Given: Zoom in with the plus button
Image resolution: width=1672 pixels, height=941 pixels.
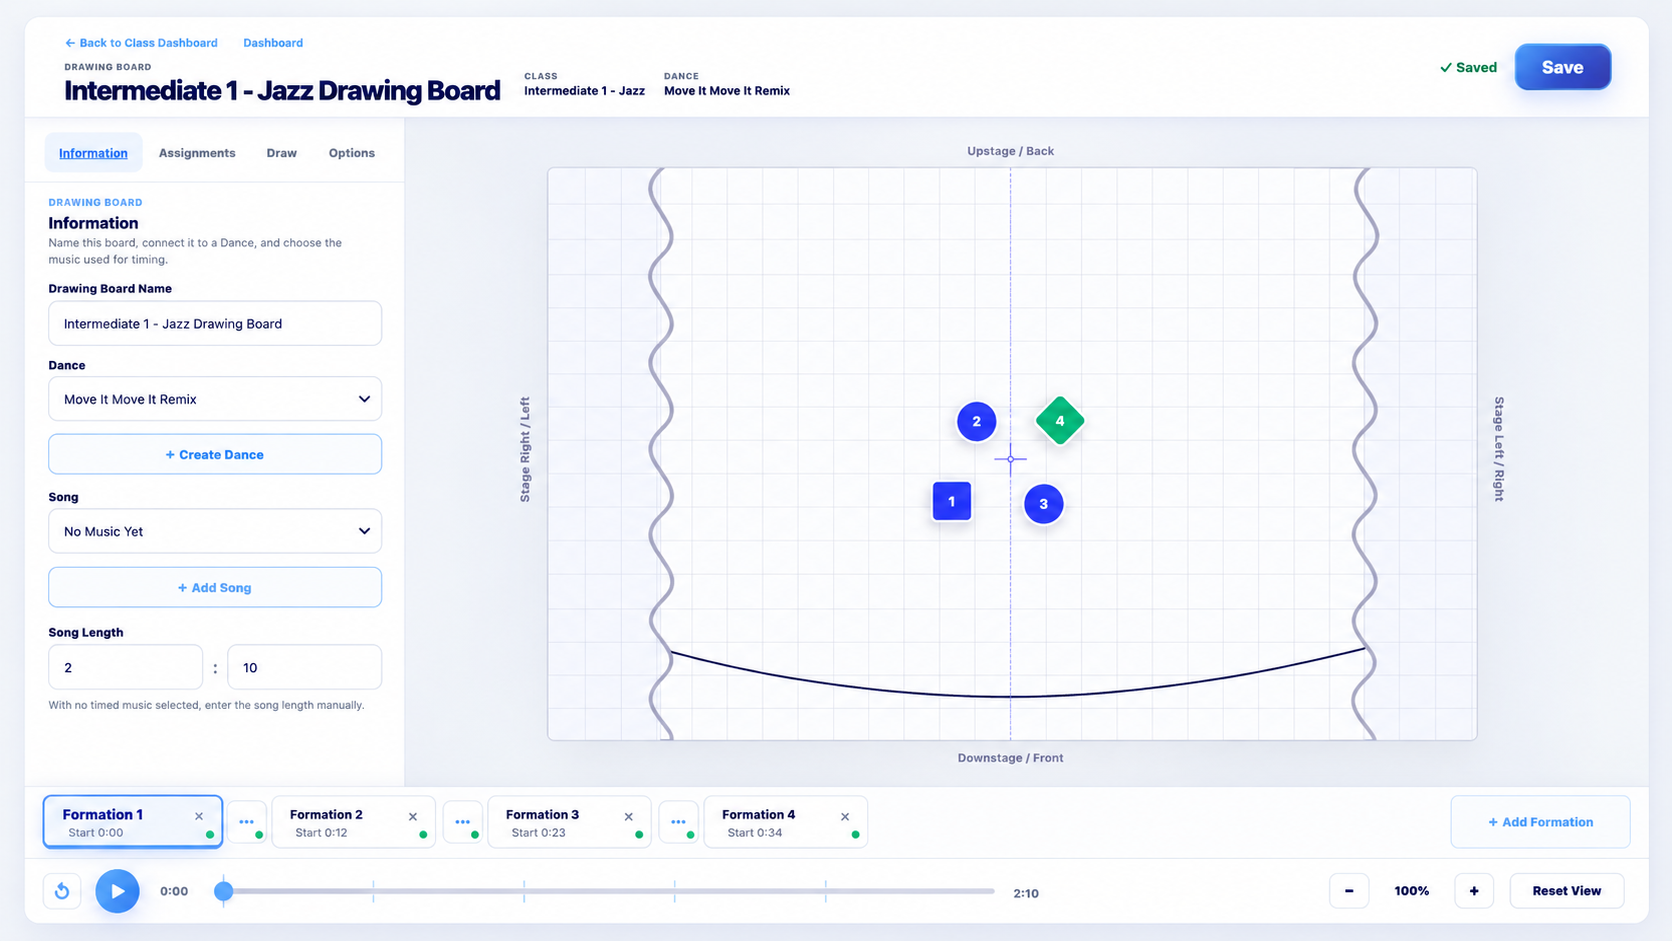Looking at the screenshot, I should [x=1474, y=891].
